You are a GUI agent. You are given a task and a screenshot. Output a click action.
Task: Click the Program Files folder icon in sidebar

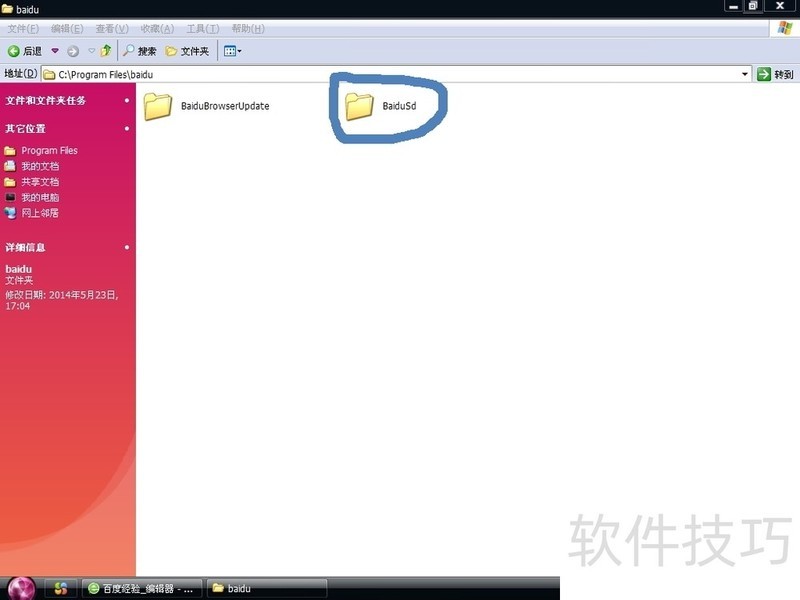(x=10, y=151)
